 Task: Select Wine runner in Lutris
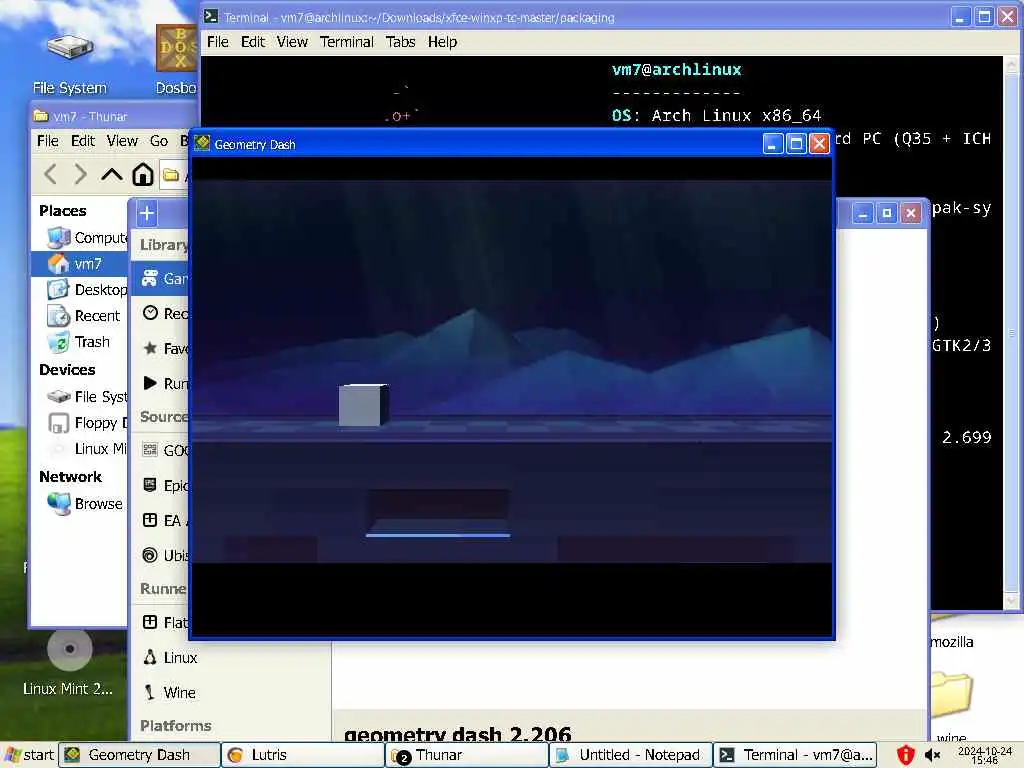click(x=169, y=692)
